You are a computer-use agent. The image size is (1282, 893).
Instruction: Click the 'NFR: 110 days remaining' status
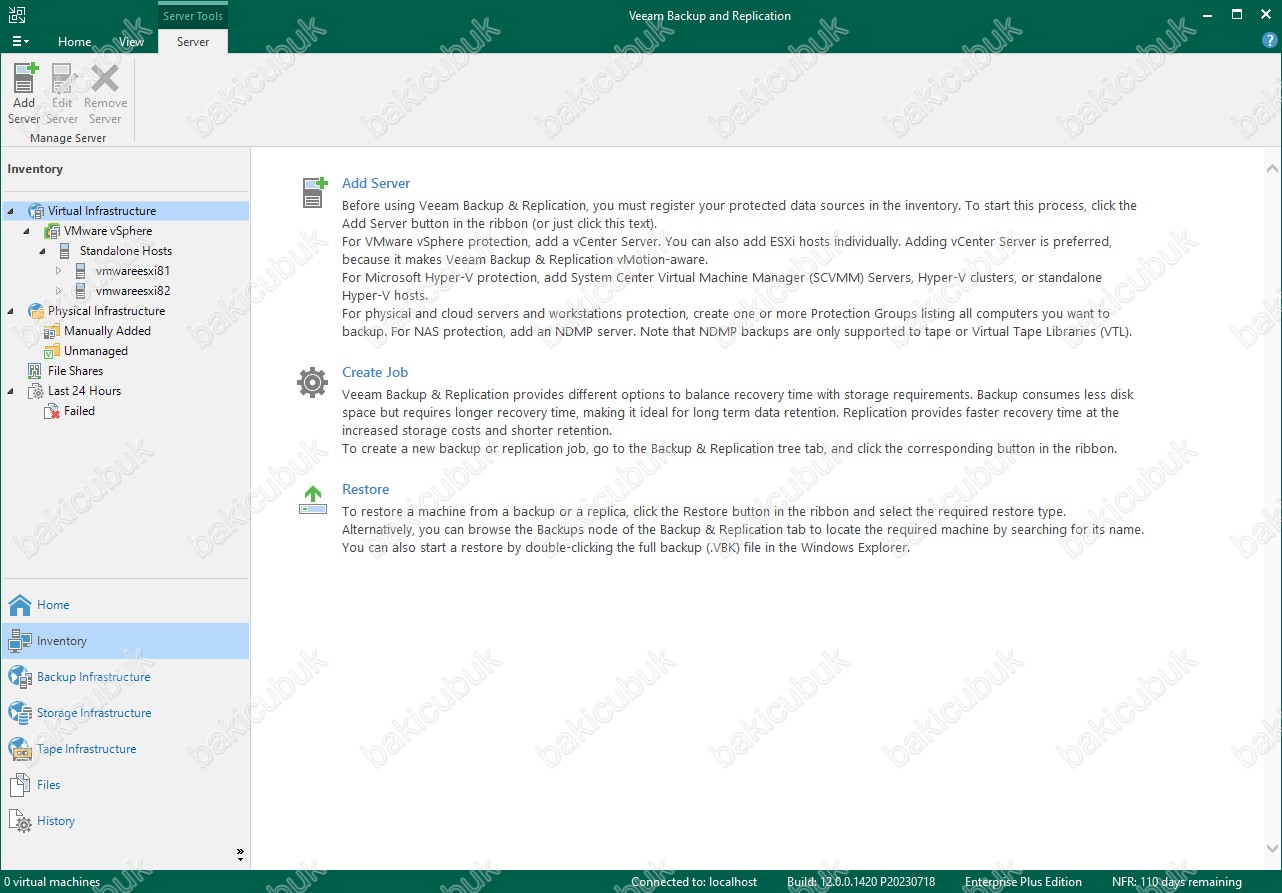point(1176,882)
